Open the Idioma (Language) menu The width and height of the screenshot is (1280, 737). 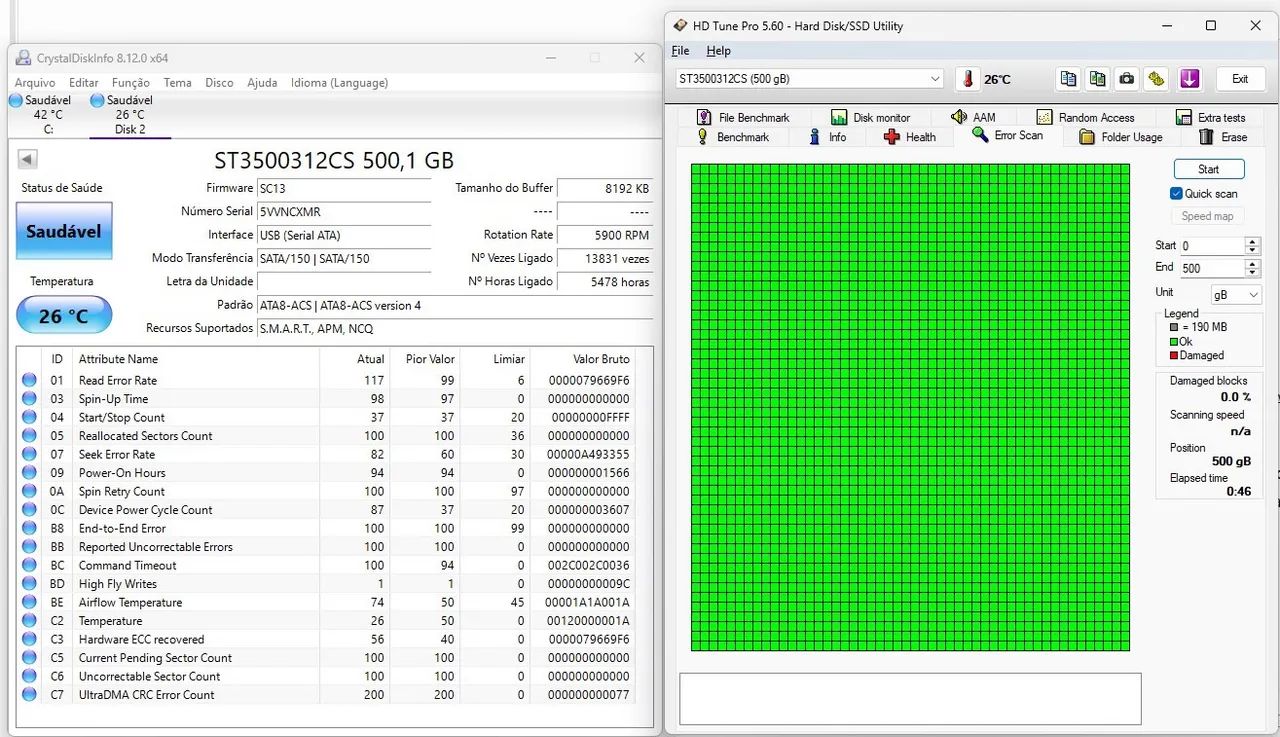point(339,83)
